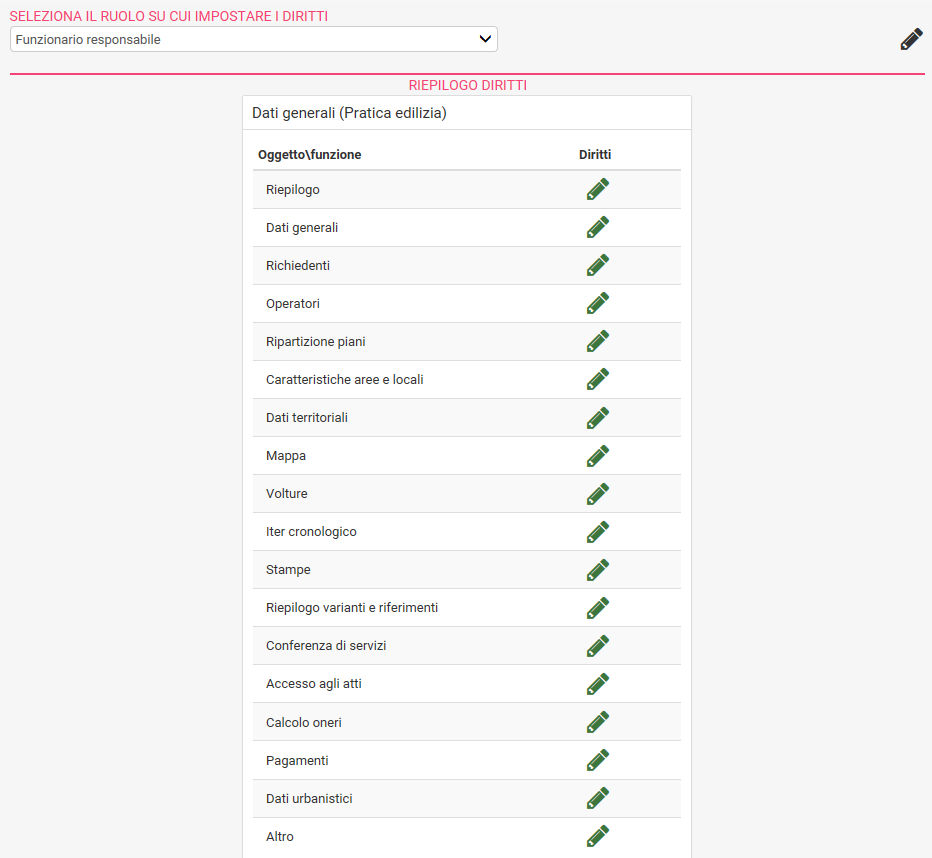
Task: Click the black edit pencil at top right
Action: tap(911, 40)
